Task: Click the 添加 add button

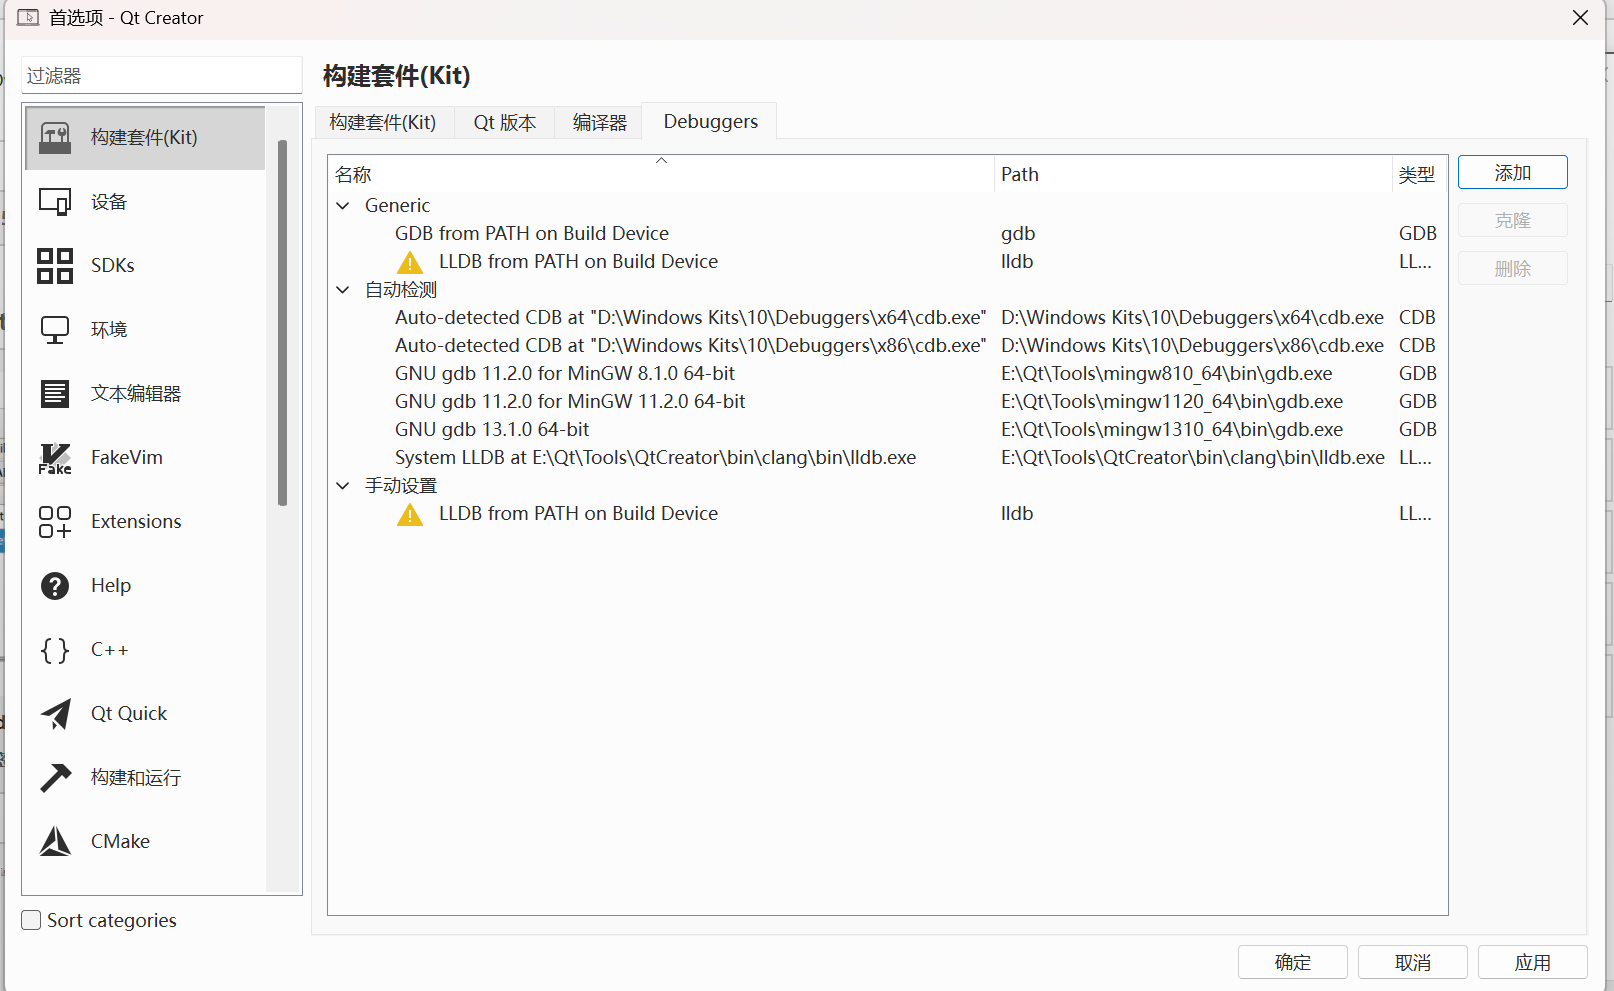Action: coord(1512,172)
